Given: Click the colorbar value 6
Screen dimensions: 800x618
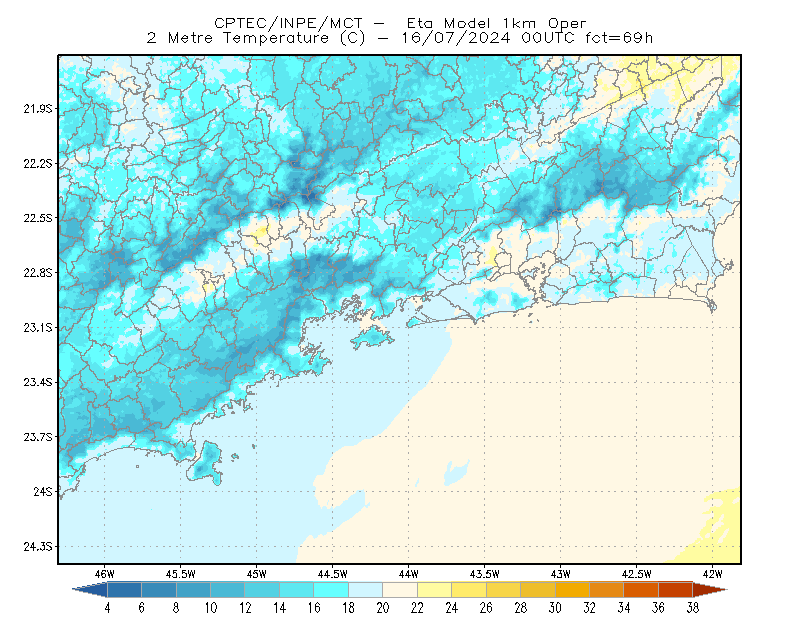Looking at the screenshot, I should [141, 608].
